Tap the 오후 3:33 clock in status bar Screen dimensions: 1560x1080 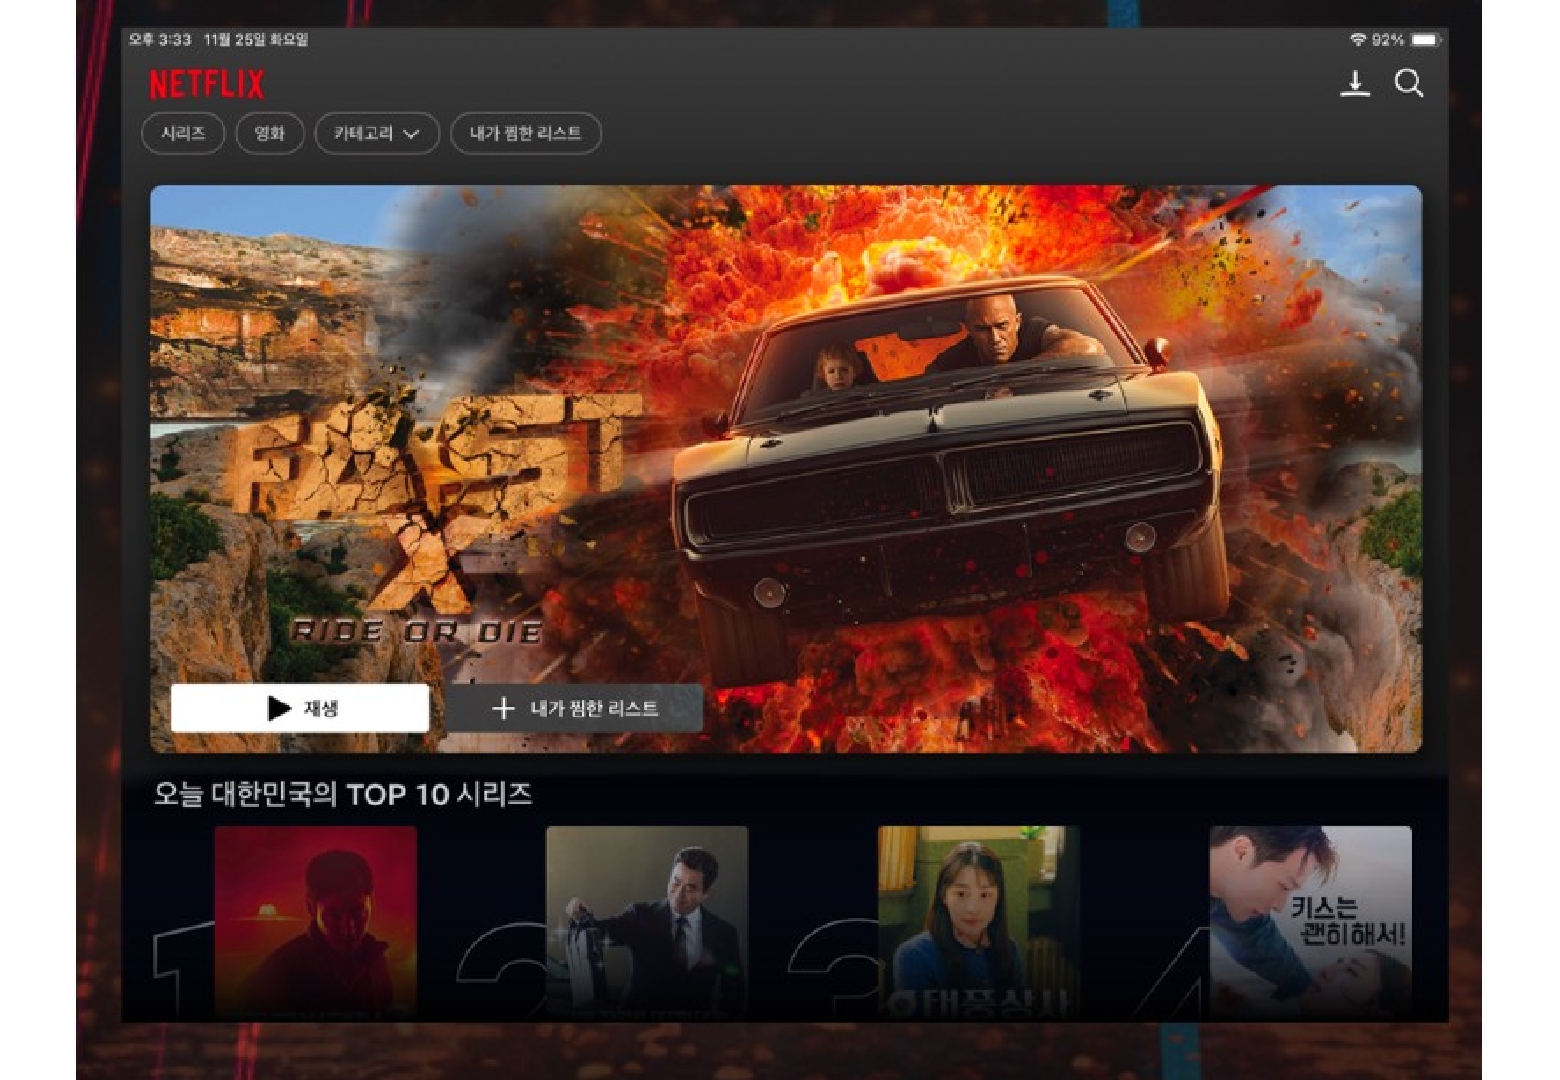pyautogui.click(x=160, y=40)
